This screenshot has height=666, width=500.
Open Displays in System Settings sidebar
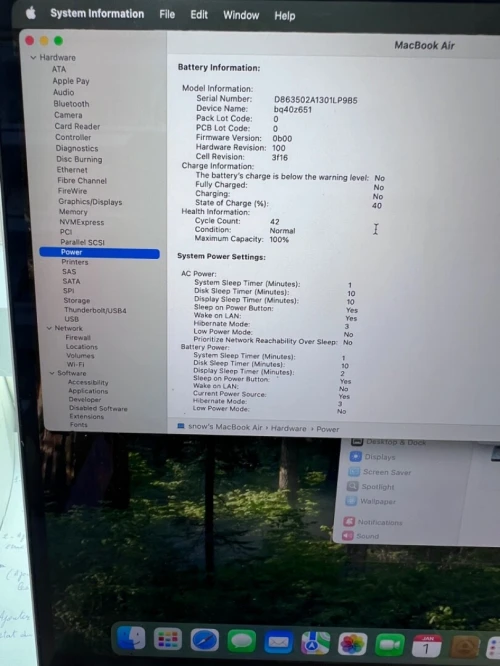(379, 457)
